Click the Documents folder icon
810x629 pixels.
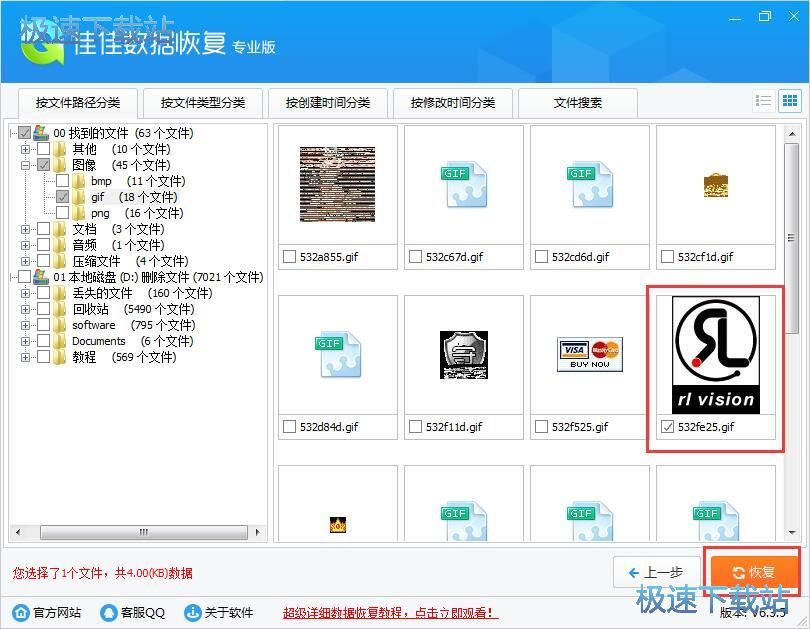point(60,341)
